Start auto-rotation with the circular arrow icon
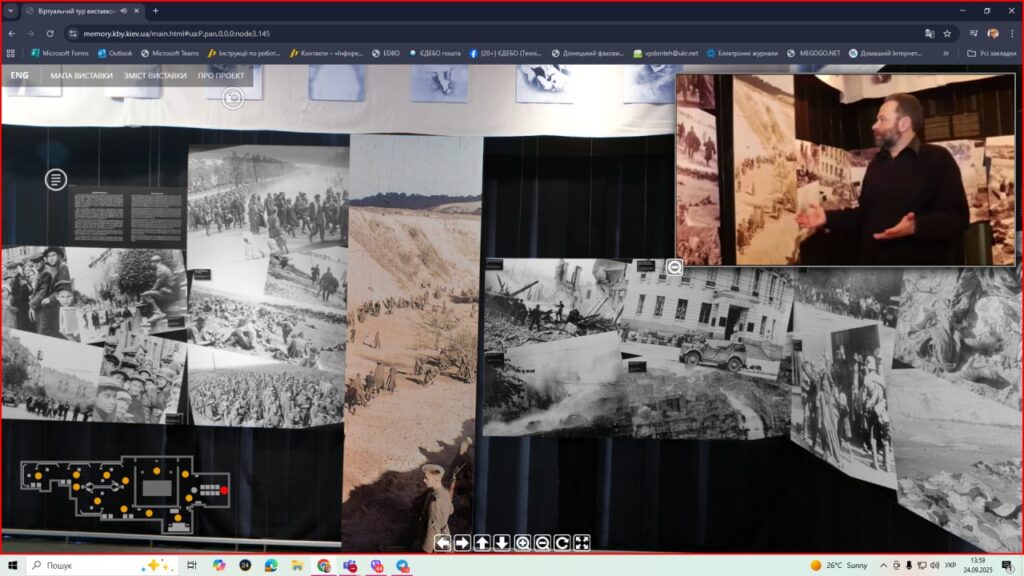1024x576 pixels. coord(562,543)
